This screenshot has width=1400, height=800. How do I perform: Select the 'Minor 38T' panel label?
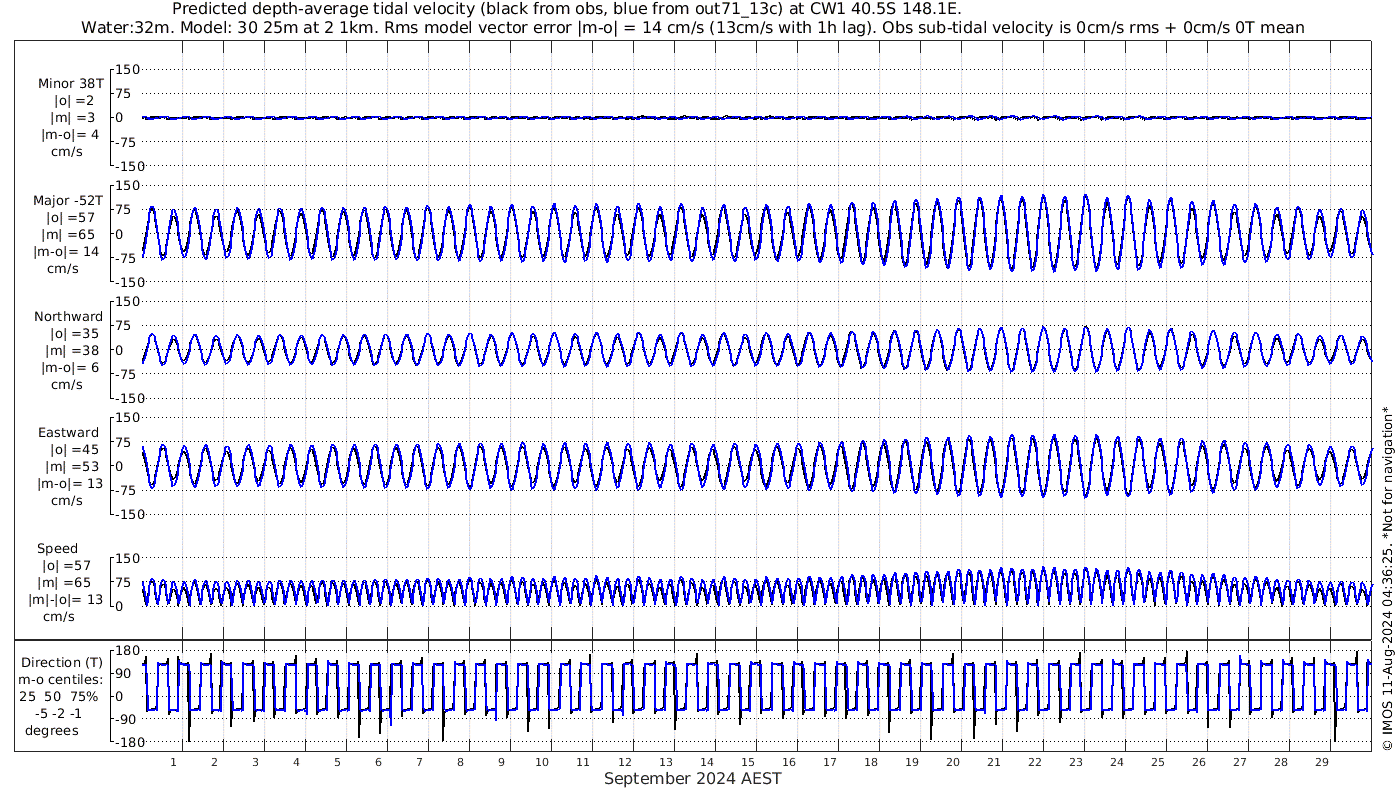70,84
